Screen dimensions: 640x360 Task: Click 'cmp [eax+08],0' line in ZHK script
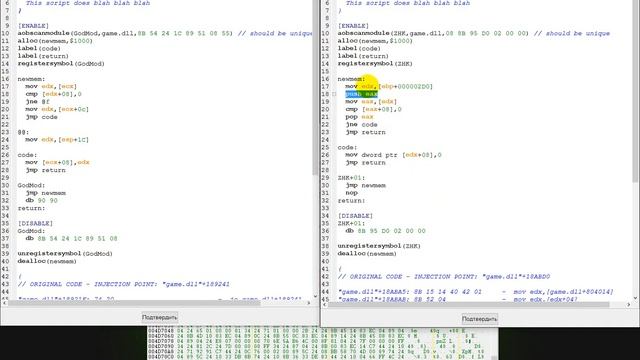tap(373, 109)
